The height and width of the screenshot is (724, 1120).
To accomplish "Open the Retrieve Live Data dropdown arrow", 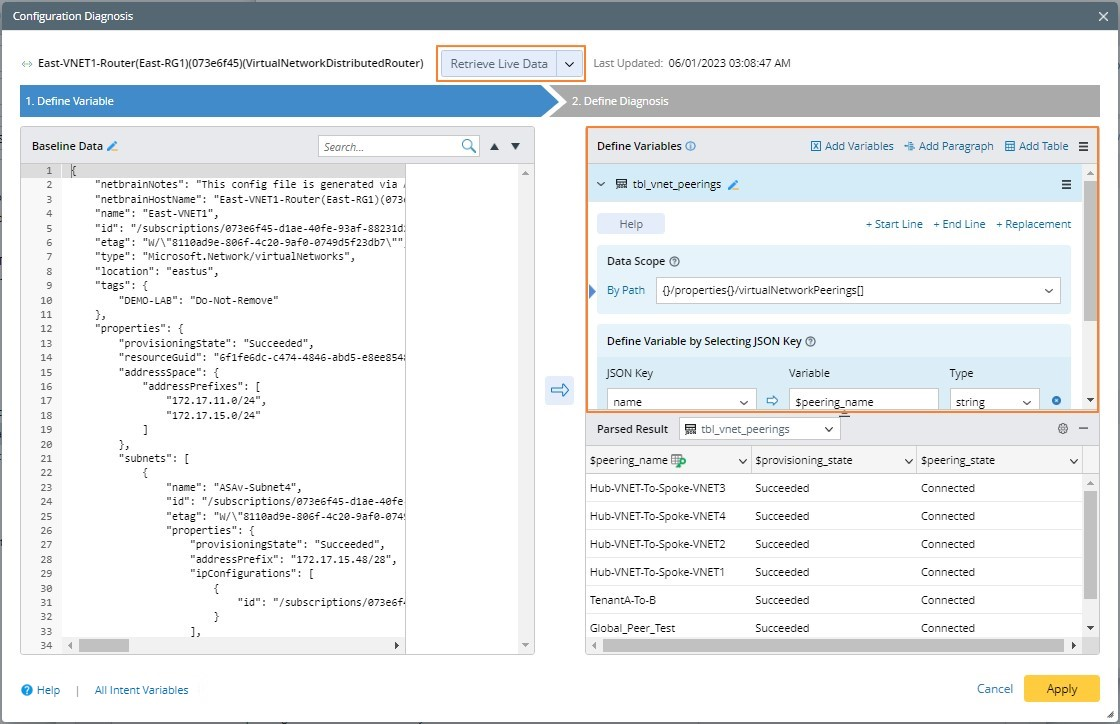I will pyautogui.click(x=569, y=64).
